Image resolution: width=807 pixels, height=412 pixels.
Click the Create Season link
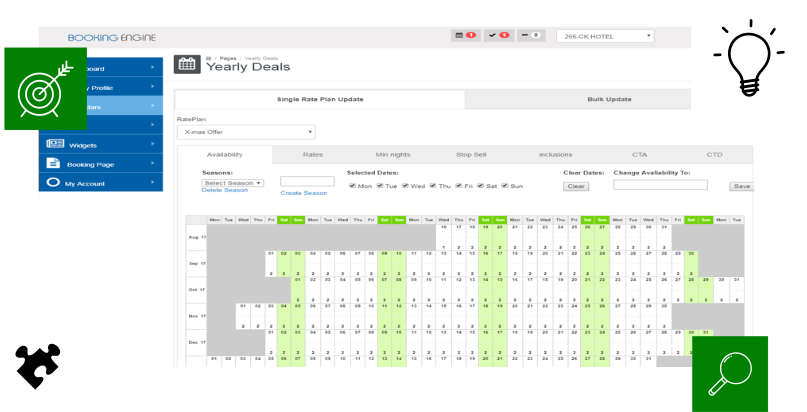click(303, 193)
